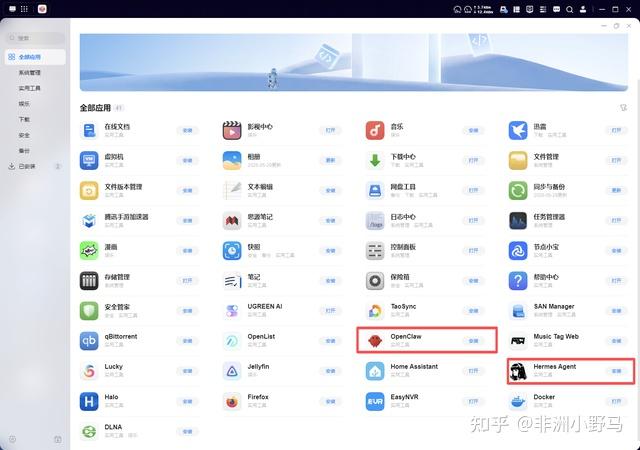This screenshot has height=450, width=640.
Task: Click the EasyNVR blue icon
Action: click(375, 401)
